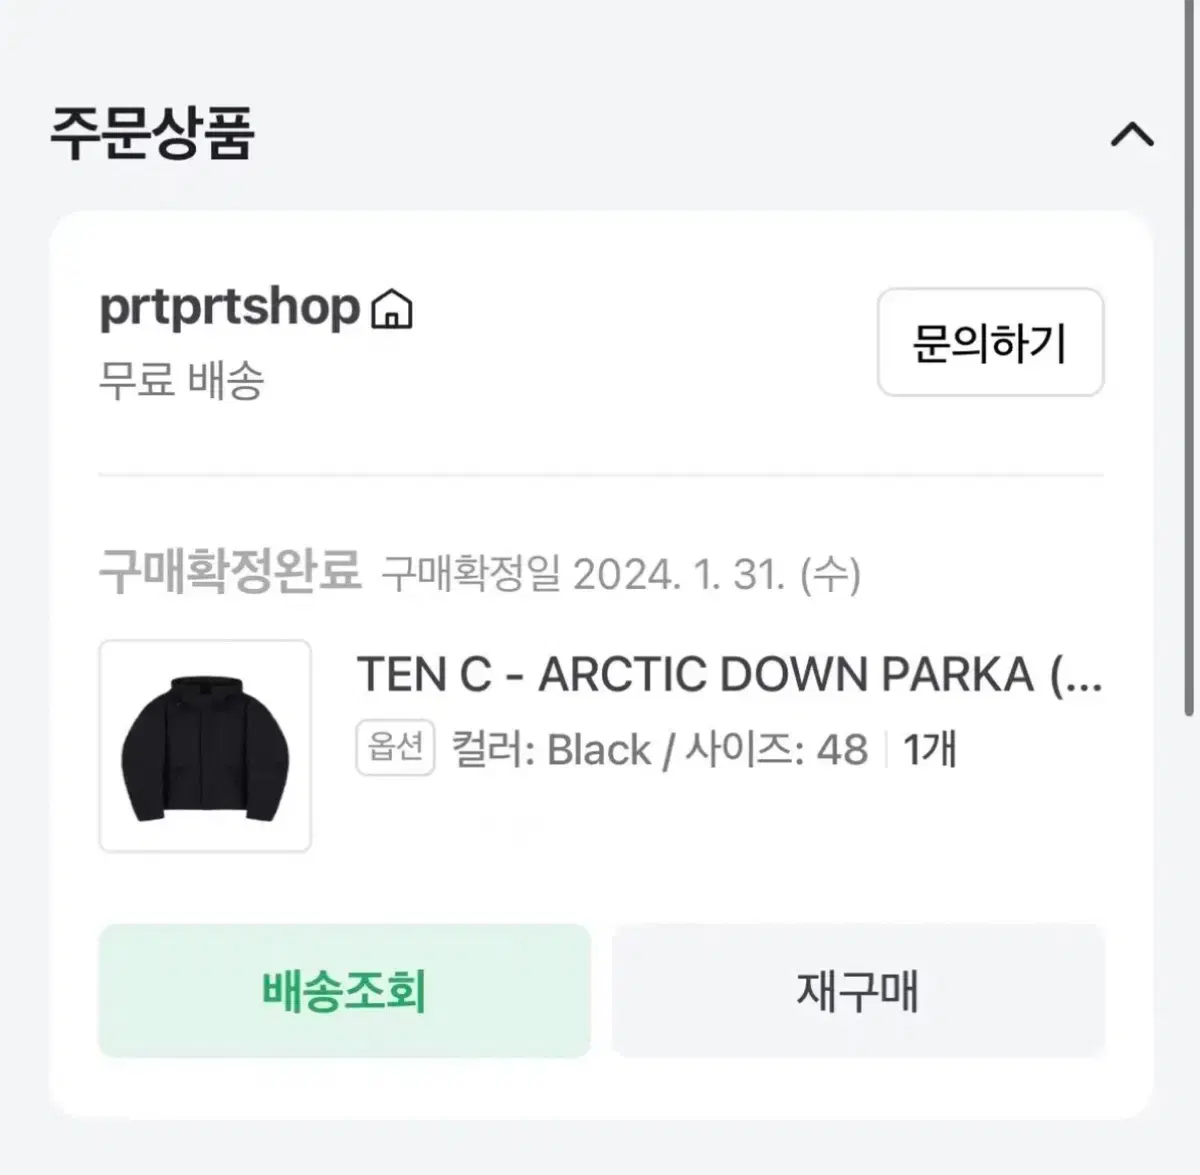Click the 배송조회 delivery tracking button
This screenshot has width=1200, height=1175.
344,990
